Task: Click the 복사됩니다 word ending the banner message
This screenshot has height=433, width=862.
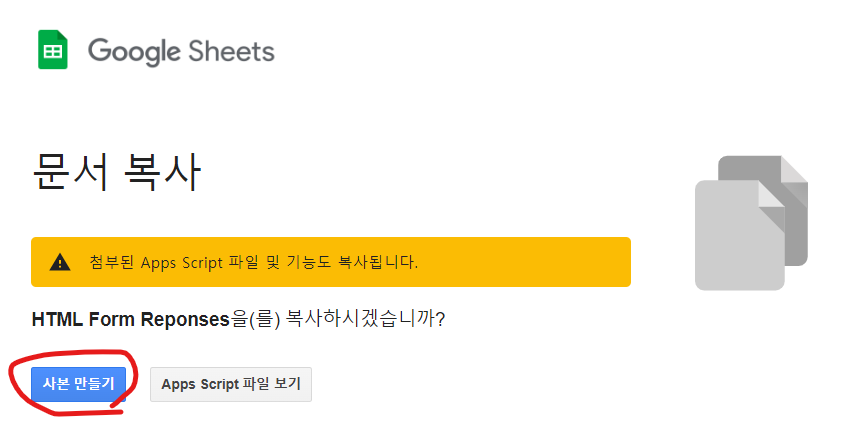Action: point(378,262)
